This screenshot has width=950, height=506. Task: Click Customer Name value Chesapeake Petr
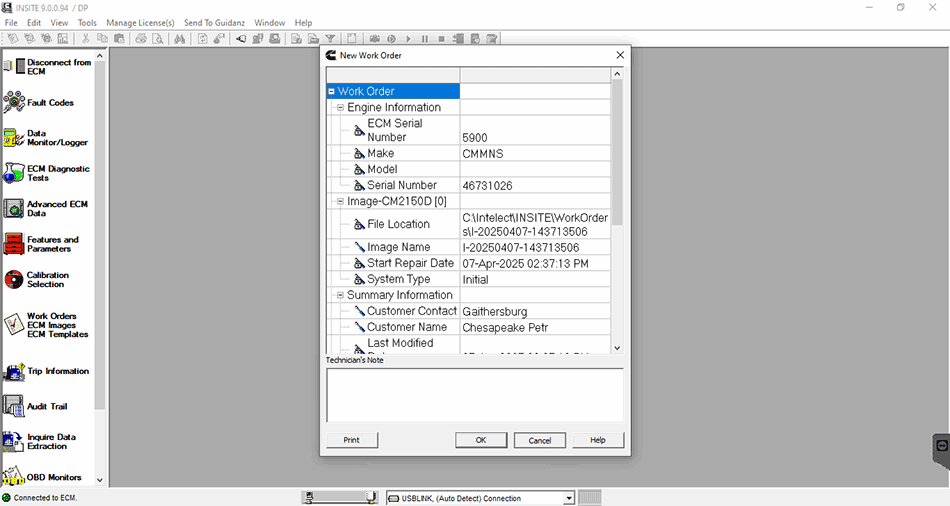click(505, 328)
